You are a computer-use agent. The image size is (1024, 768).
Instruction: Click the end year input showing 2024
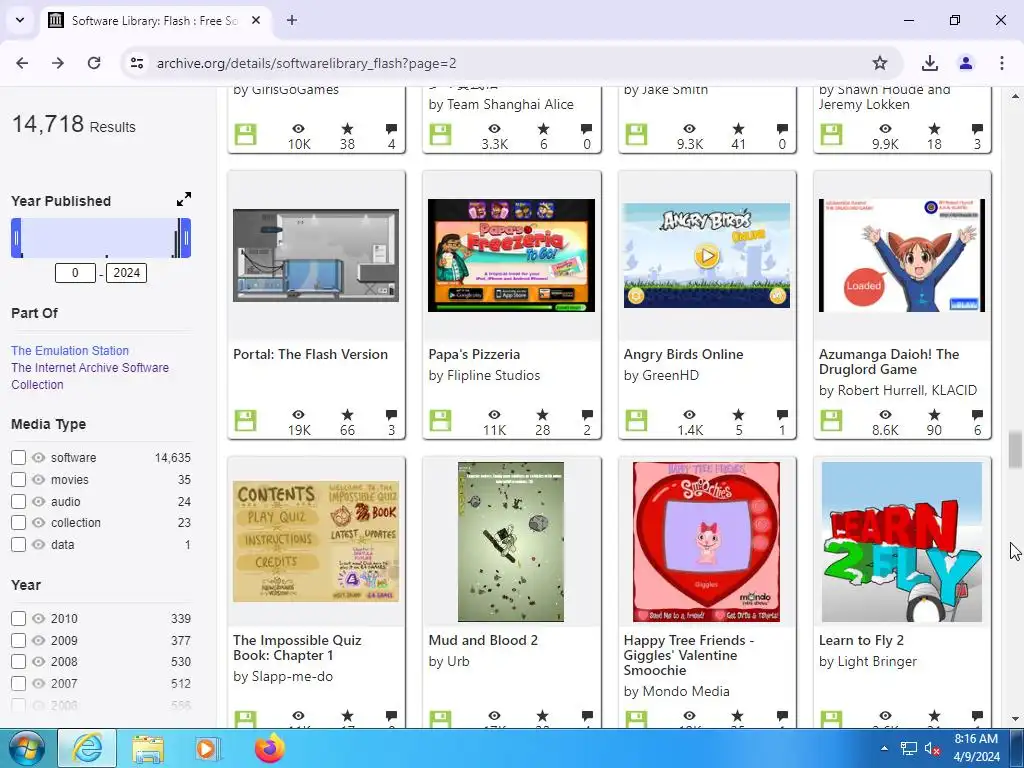127,273
